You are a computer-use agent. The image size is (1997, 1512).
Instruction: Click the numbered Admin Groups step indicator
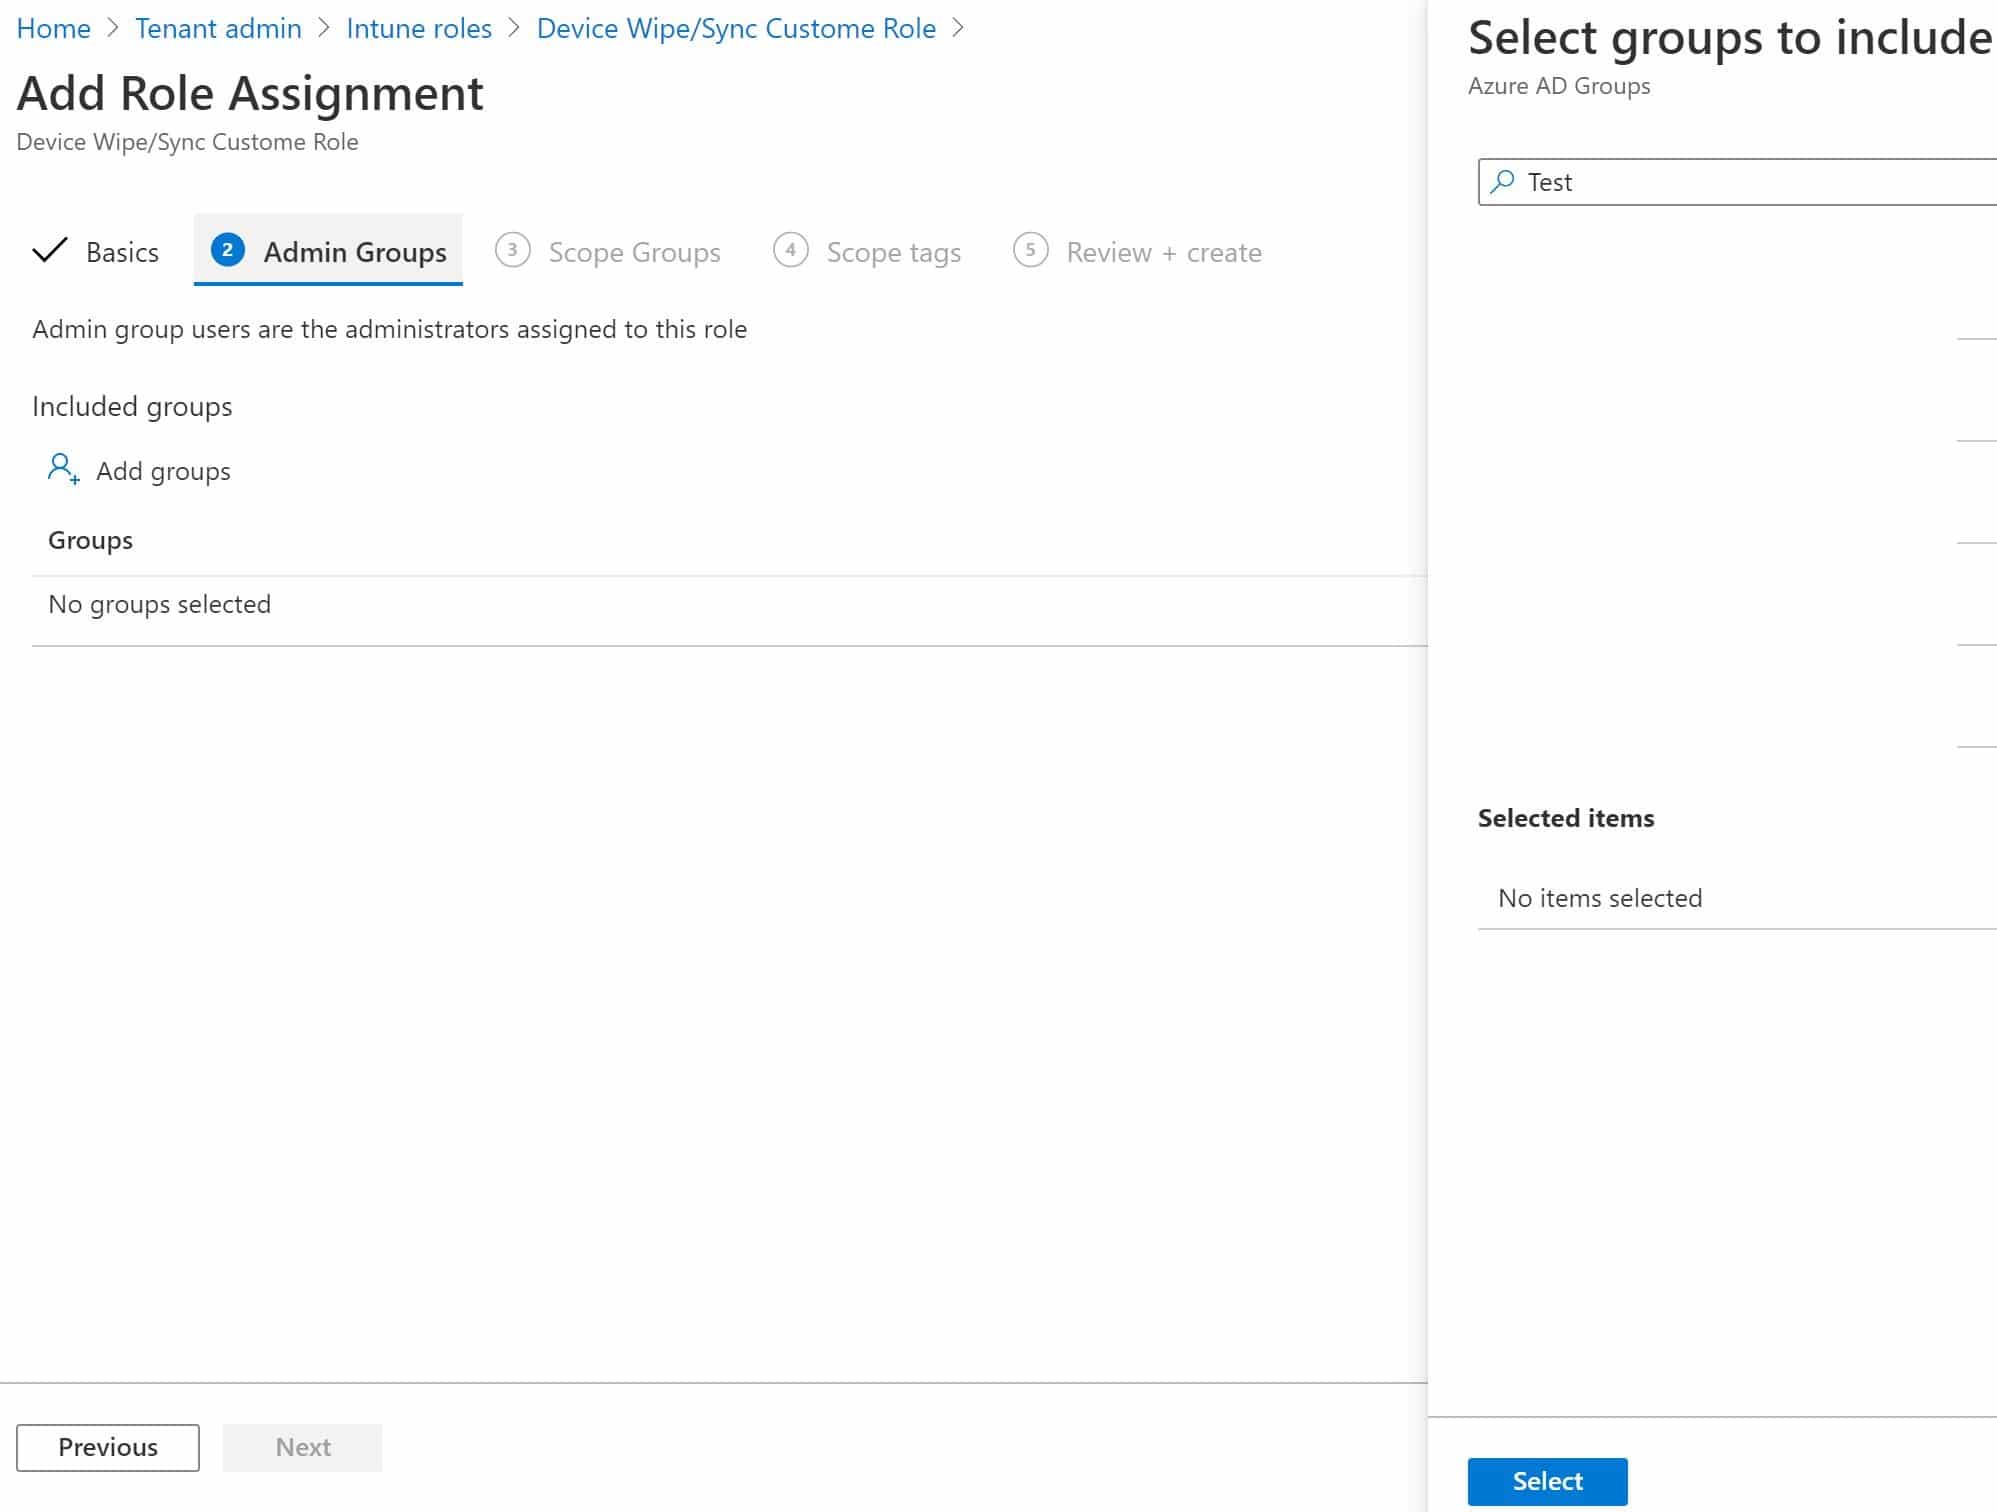pos(227,252)
